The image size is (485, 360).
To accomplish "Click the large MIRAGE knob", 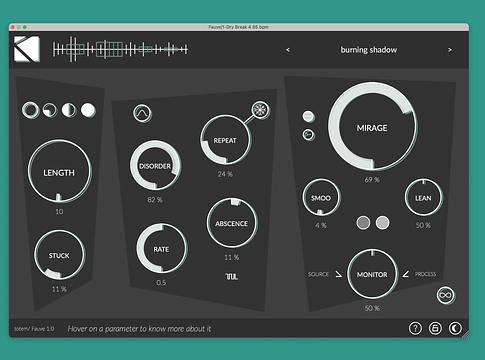I will [x=372, y=127].
